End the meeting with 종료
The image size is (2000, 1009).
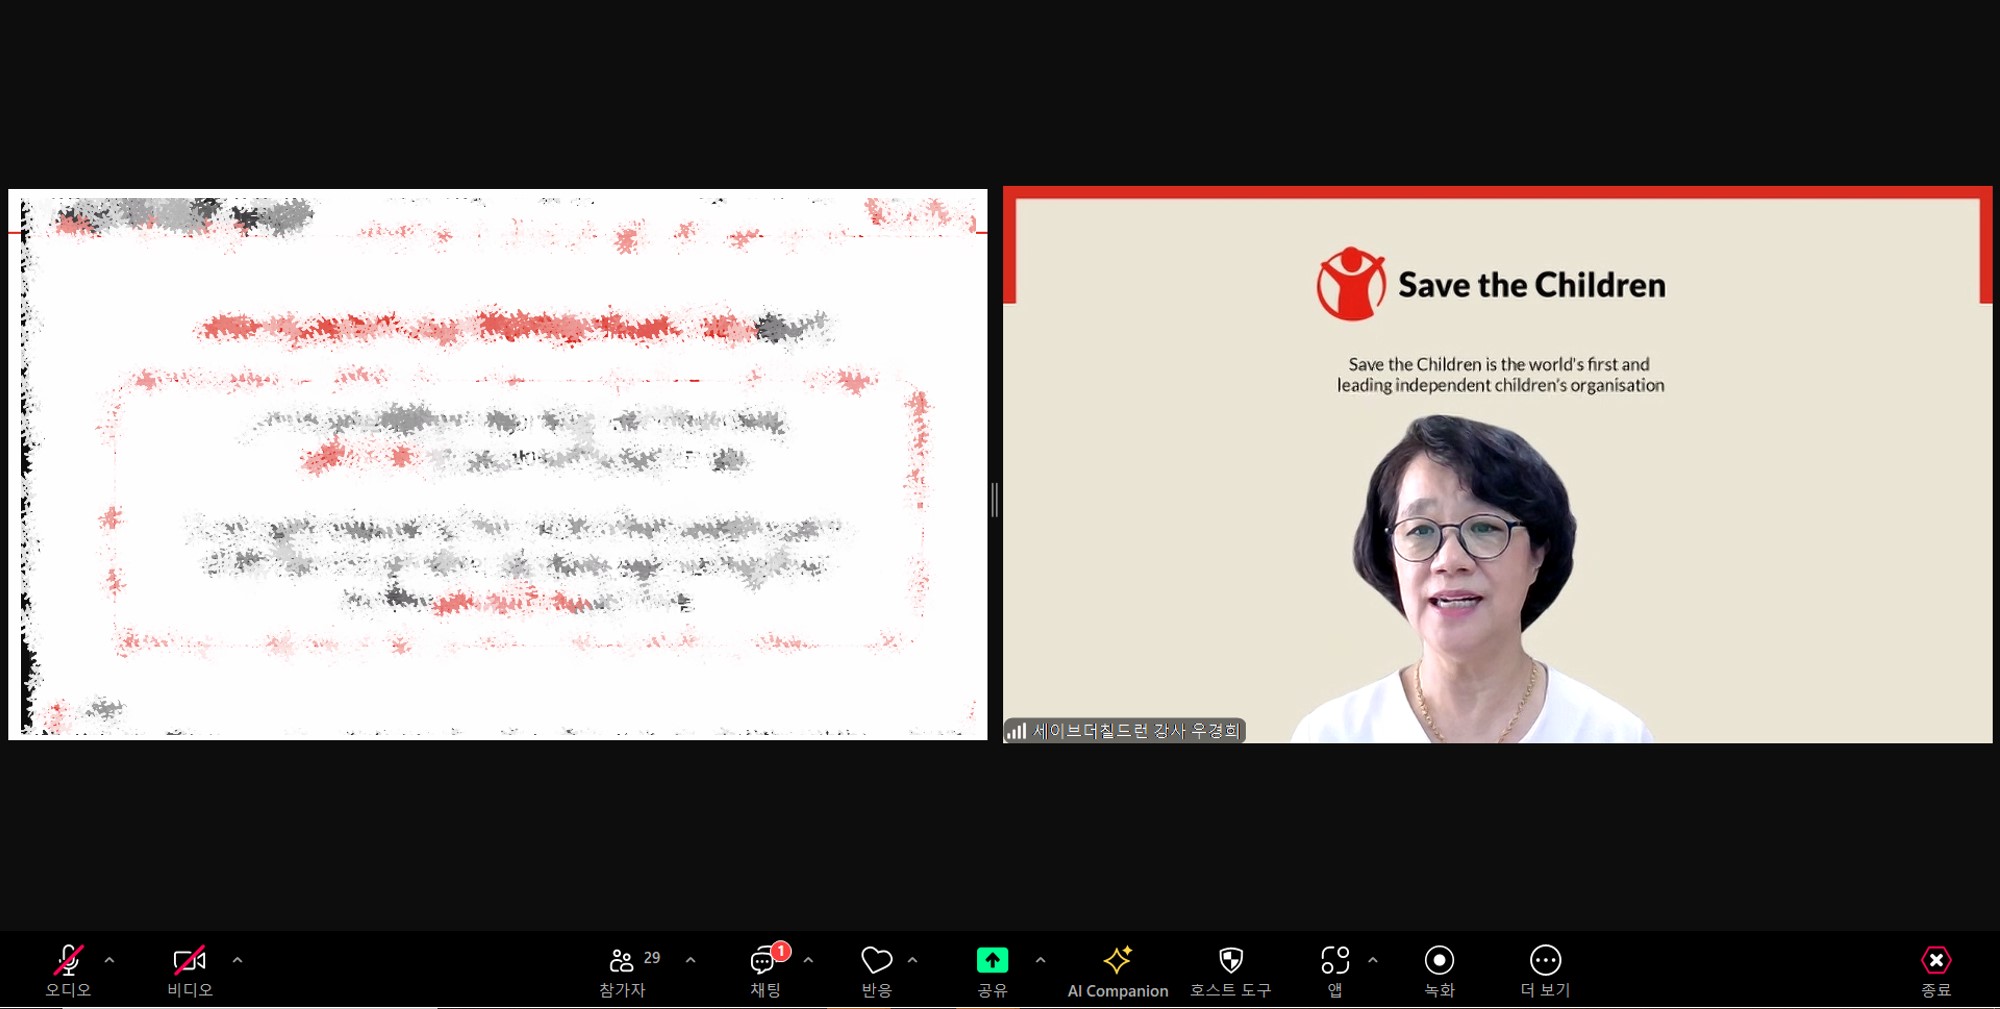pos(1936,971)
